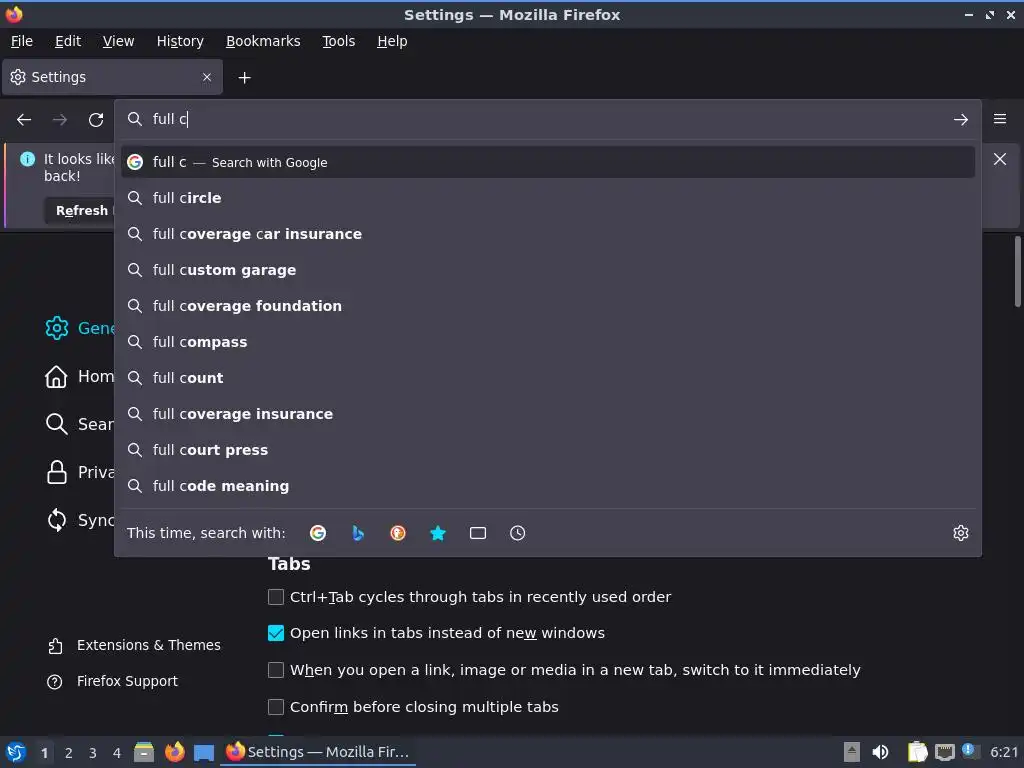Uncheck Open links in tabs instead of new windows
This screenshot has height=768, width=1024.
pos(276,633)
